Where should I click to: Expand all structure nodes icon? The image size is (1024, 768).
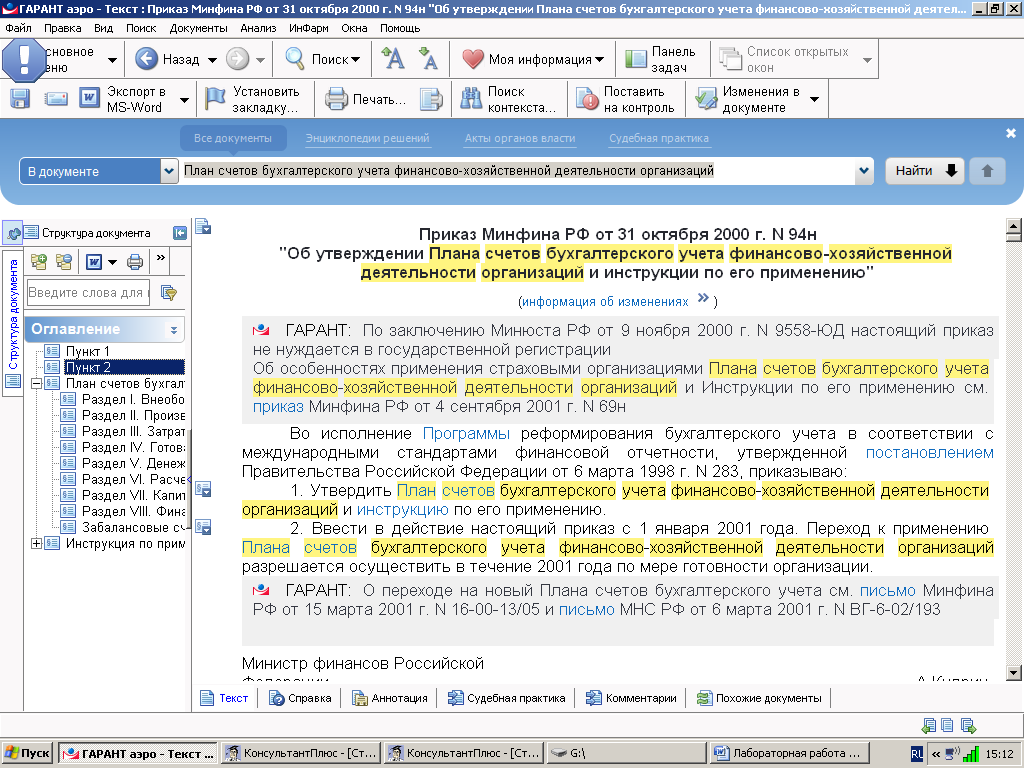39,262
